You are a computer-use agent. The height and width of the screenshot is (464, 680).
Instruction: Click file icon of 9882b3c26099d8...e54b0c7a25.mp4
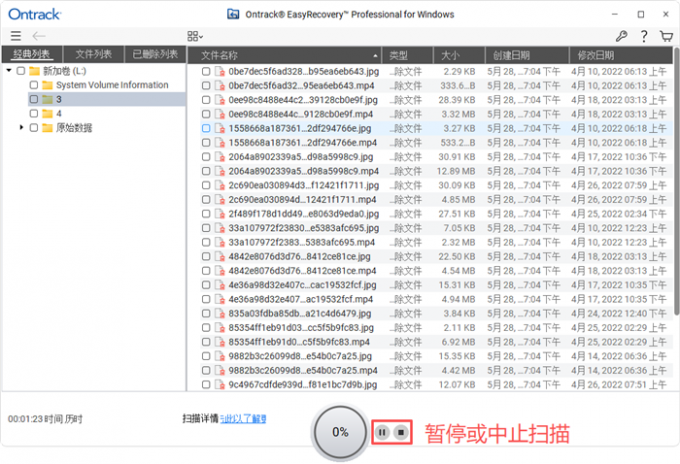tap(220, 371)
